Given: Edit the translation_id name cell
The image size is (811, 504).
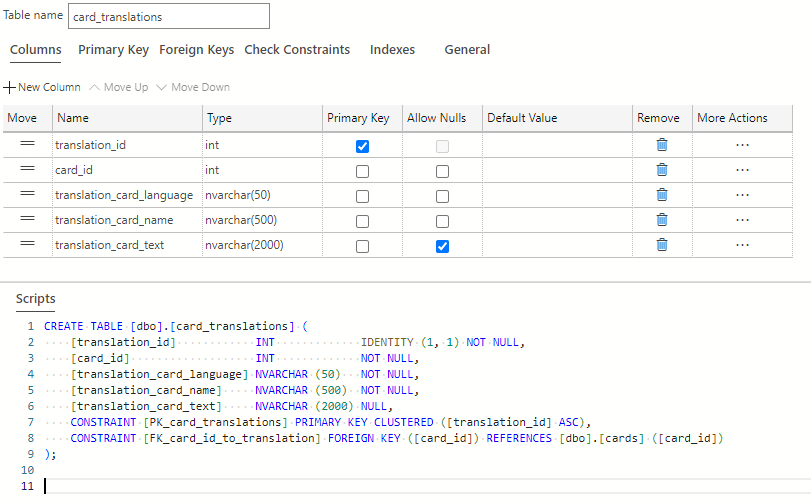Looking at the screenshot, I should pos(127,145).
